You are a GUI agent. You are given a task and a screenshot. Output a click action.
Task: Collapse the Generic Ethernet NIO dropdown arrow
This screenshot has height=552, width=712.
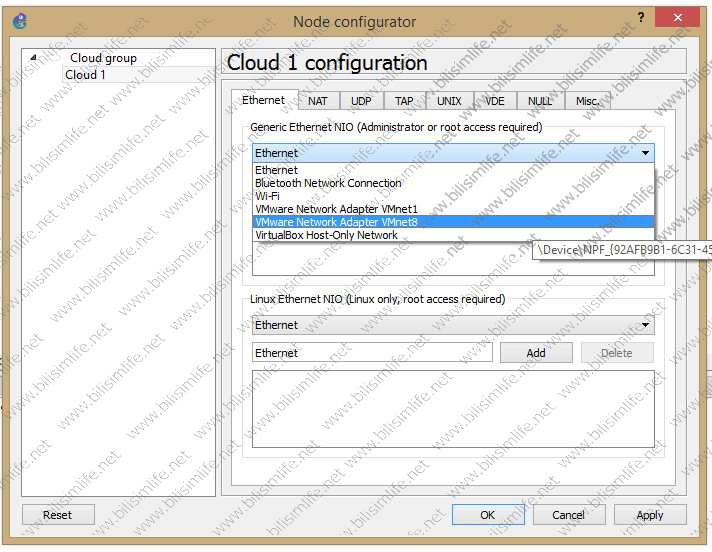[x=645, y=154]
